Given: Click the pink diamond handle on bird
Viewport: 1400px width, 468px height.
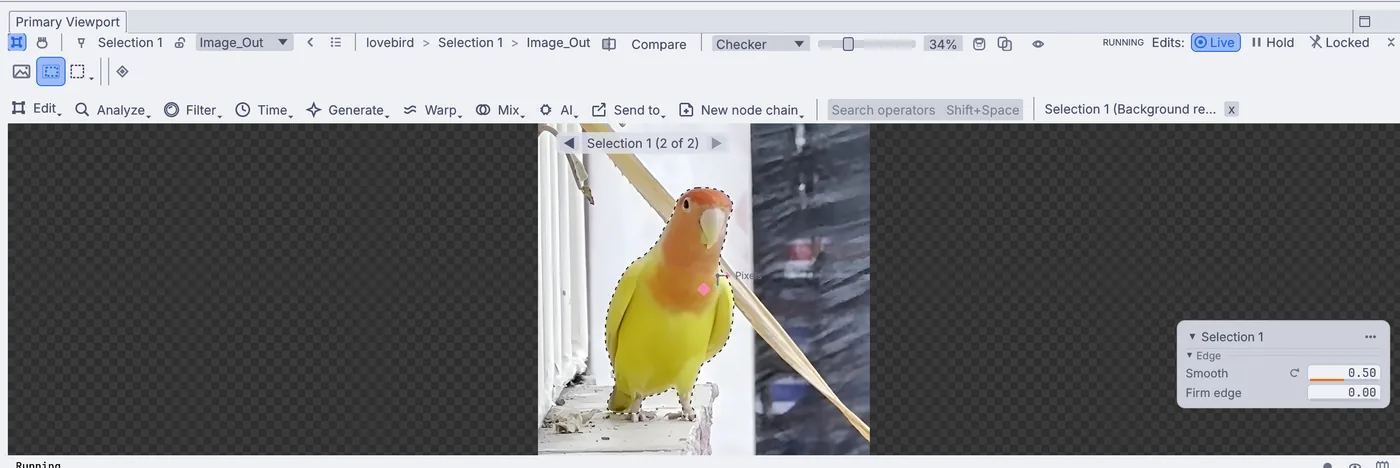Looking at the screenshot, I should click(x=704, y=289).
